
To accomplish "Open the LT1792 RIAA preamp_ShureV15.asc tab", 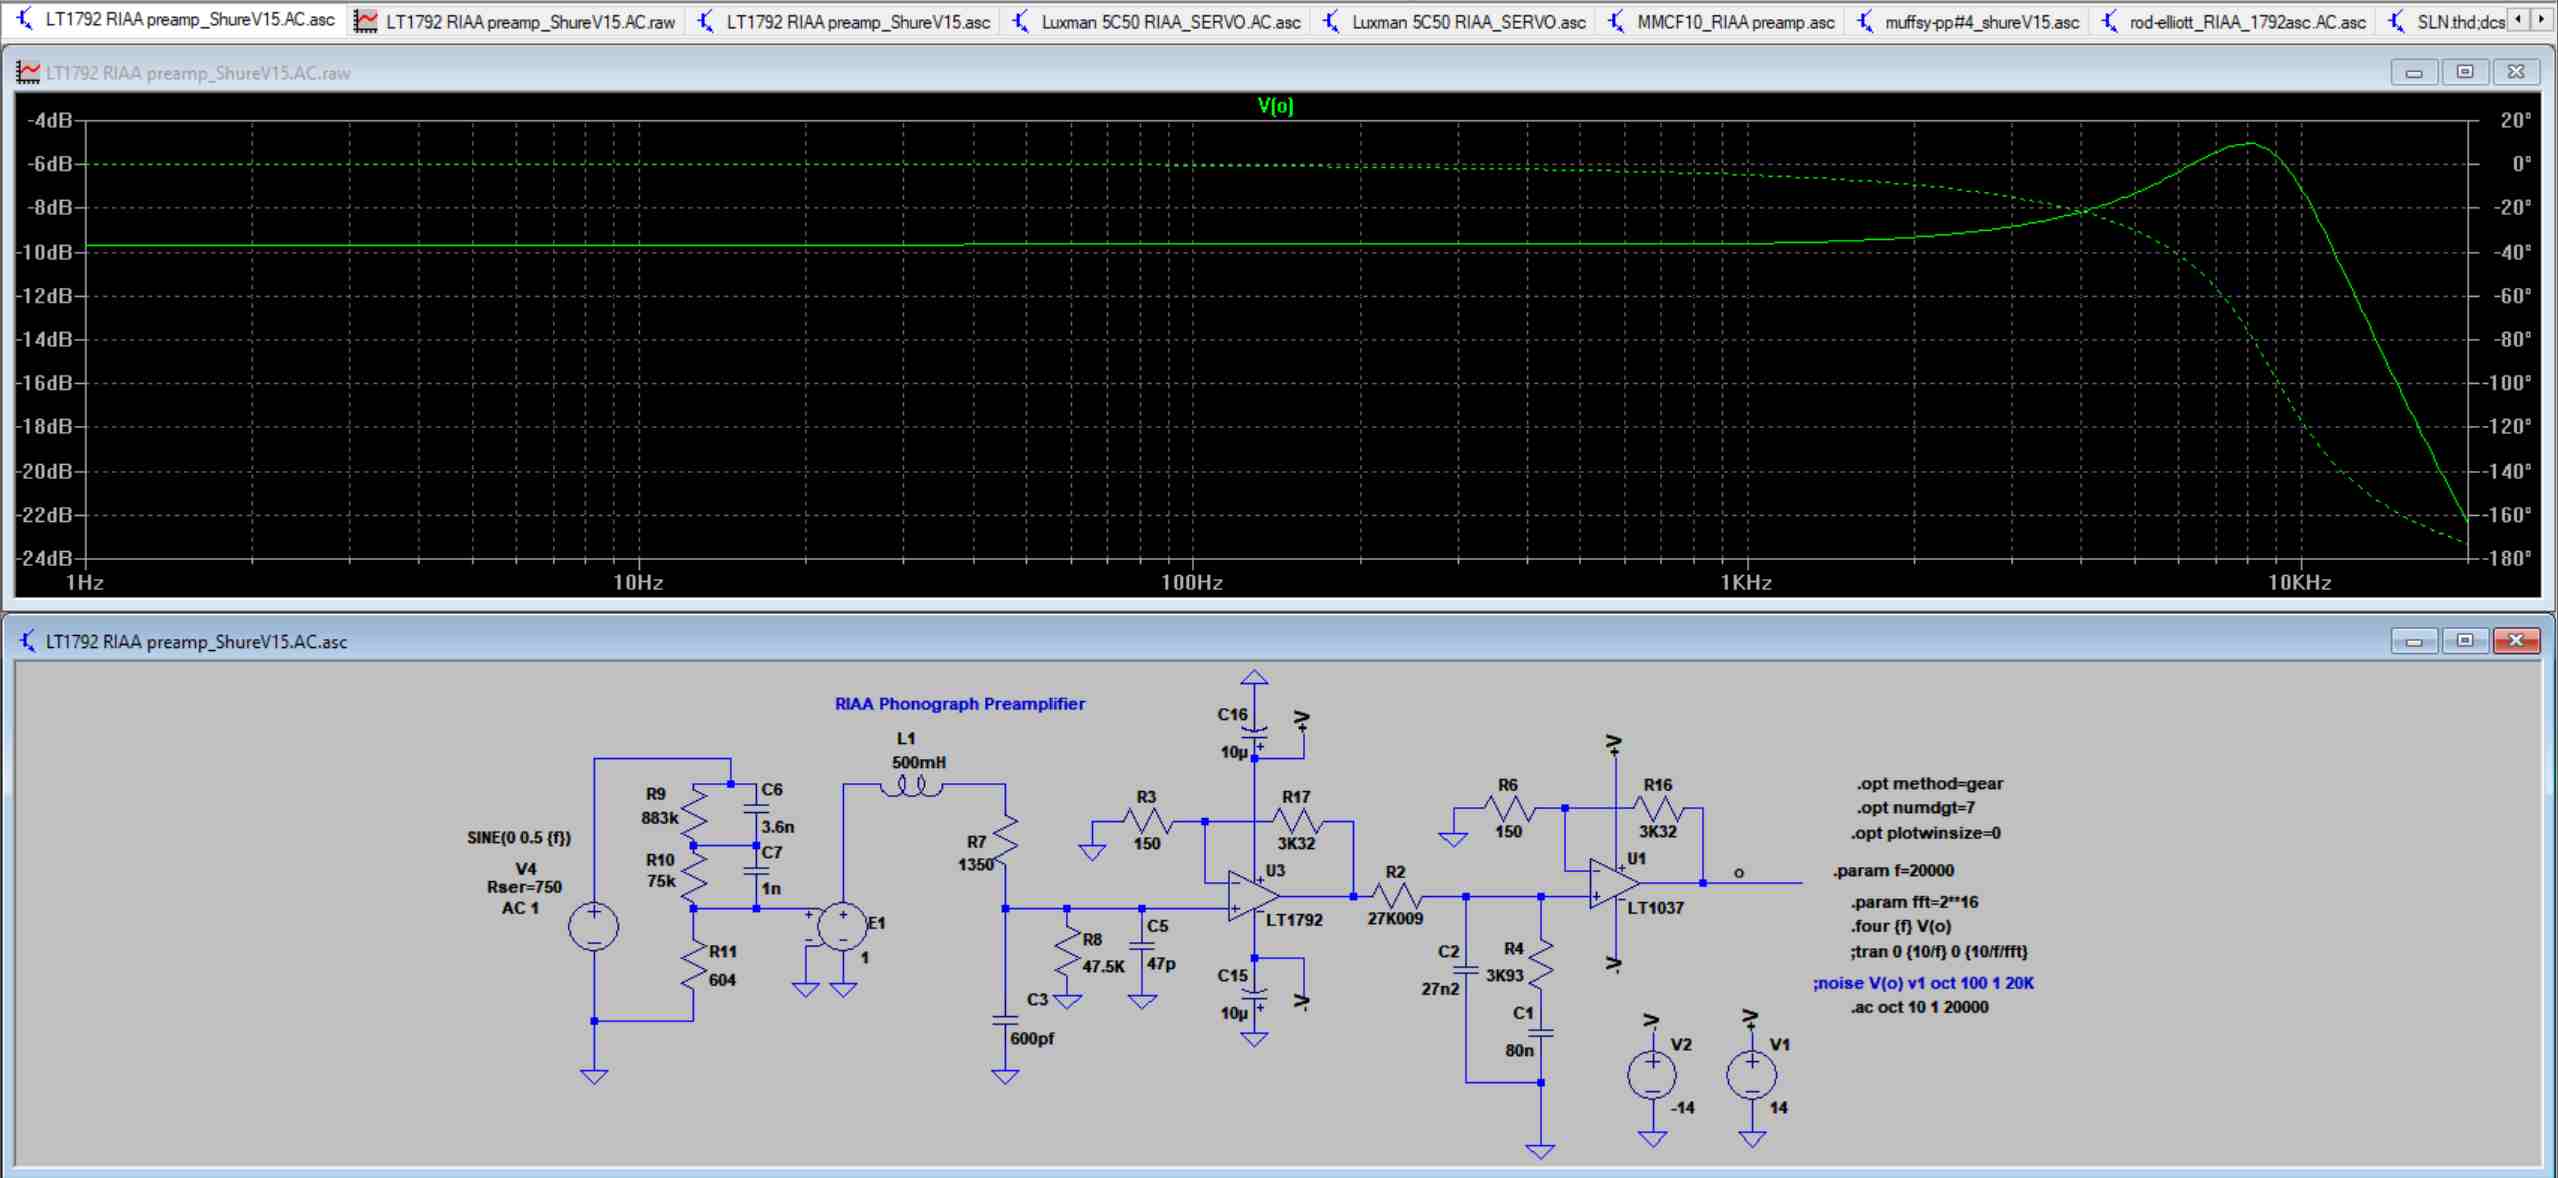I will [843, 21].
